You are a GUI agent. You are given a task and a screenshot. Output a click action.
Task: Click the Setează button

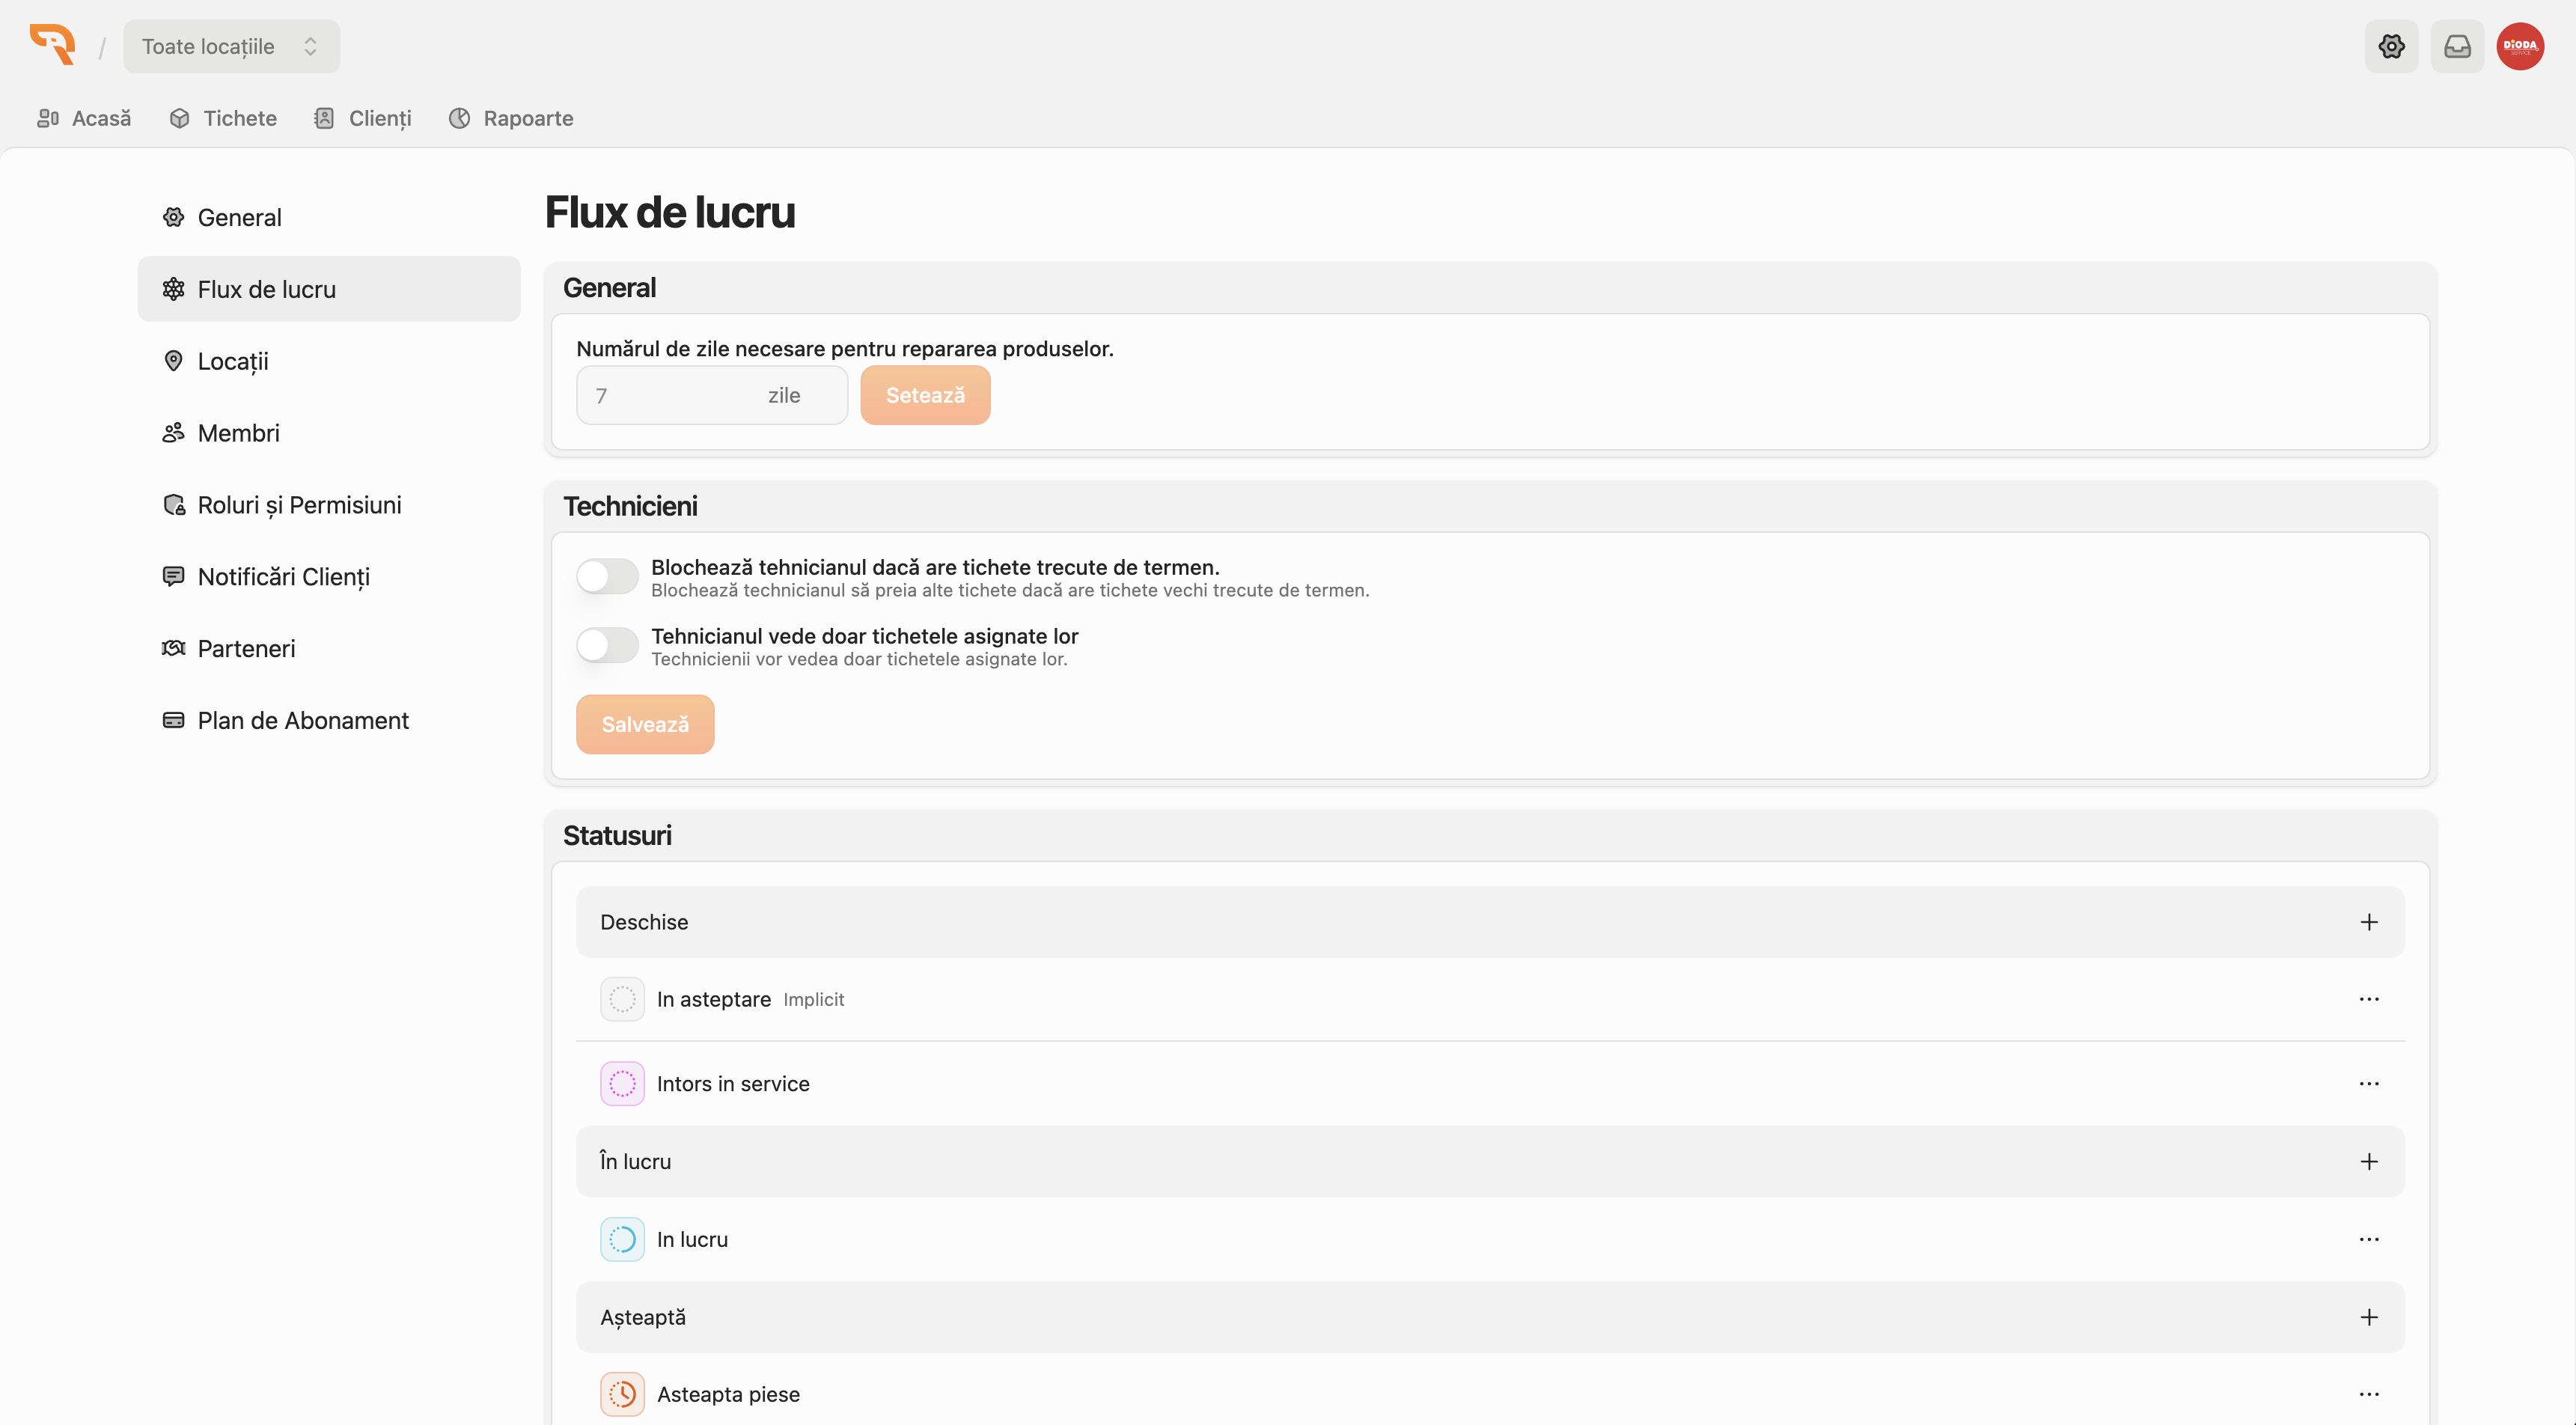[x=925, y=395]
